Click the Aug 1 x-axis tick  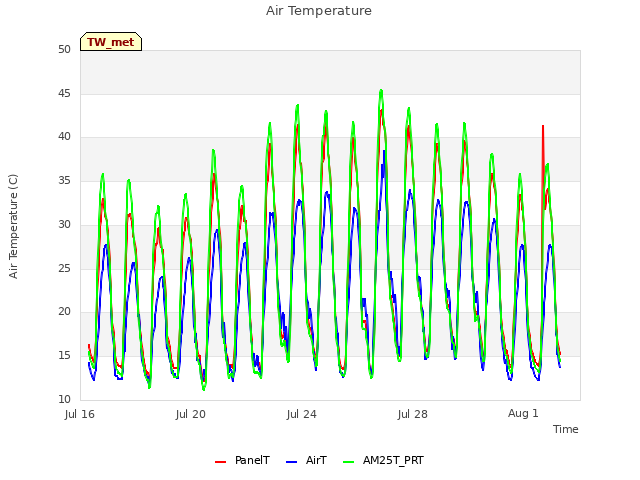(x=523, y=413)
